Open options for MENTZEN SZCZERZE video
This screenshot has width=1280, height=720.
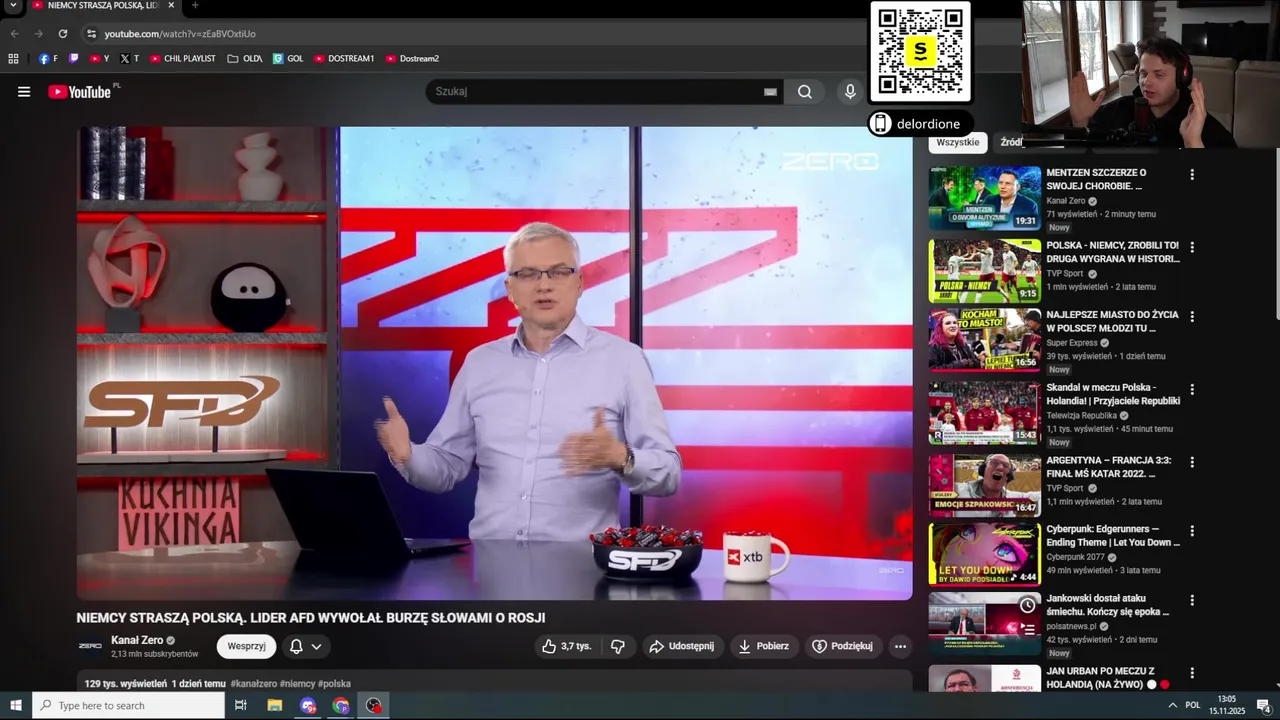tap(1191, 175)
